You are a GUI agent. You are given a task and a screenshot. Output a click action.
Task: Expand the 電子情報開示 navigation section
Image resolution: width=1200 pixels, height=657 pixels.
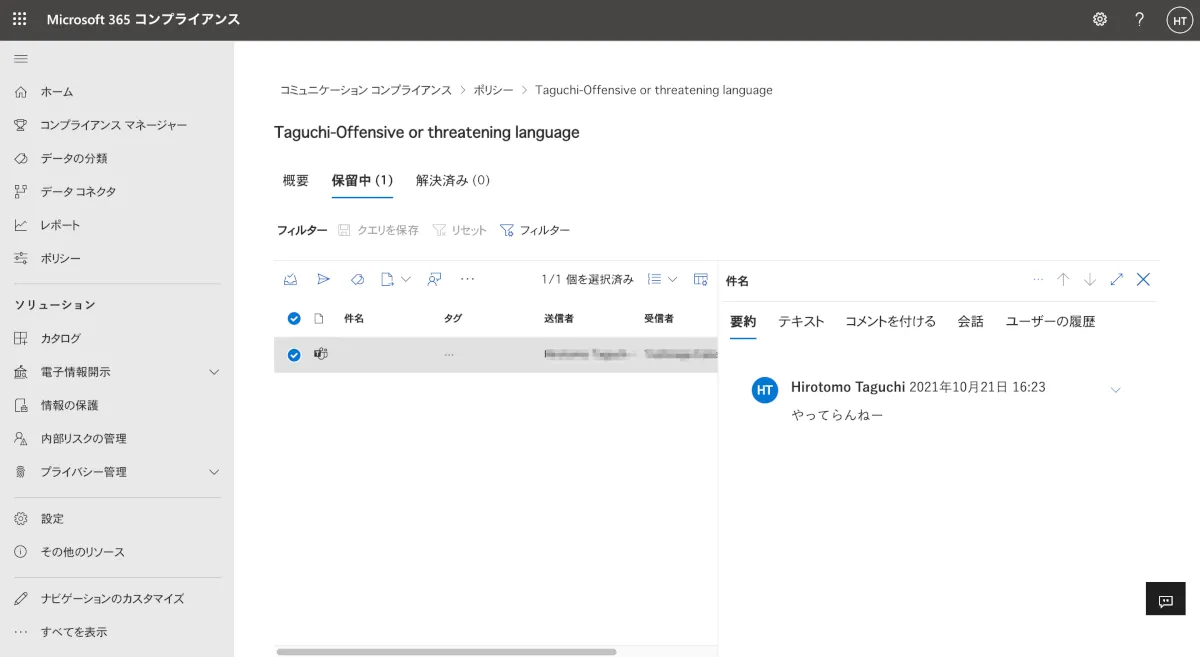213,372
